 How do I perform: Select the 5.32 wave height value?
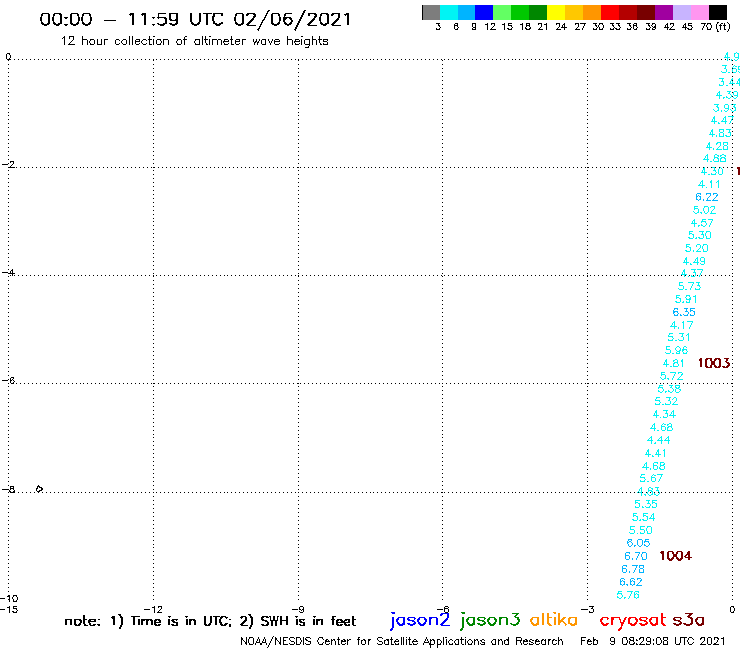pyautogui.click(x=666, y=402)
